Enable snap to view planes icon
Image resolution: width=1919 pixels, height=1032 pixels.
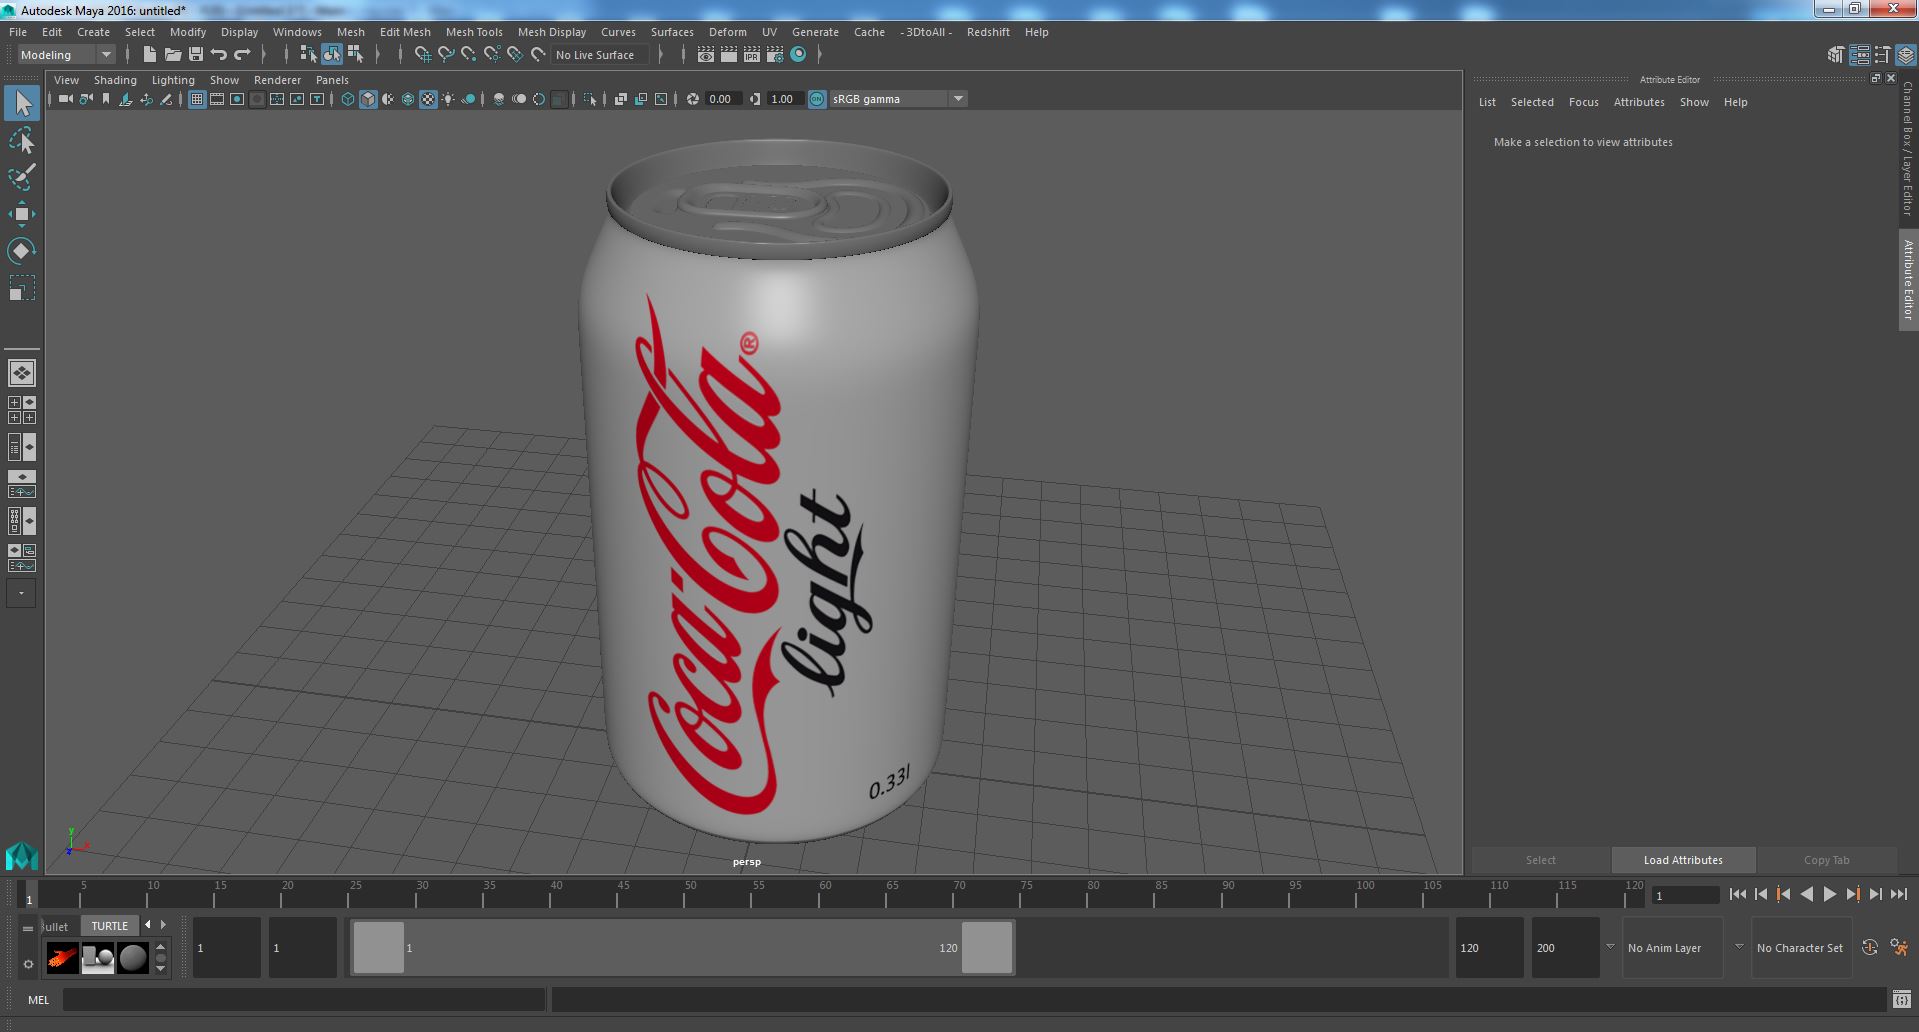(515, 55)
